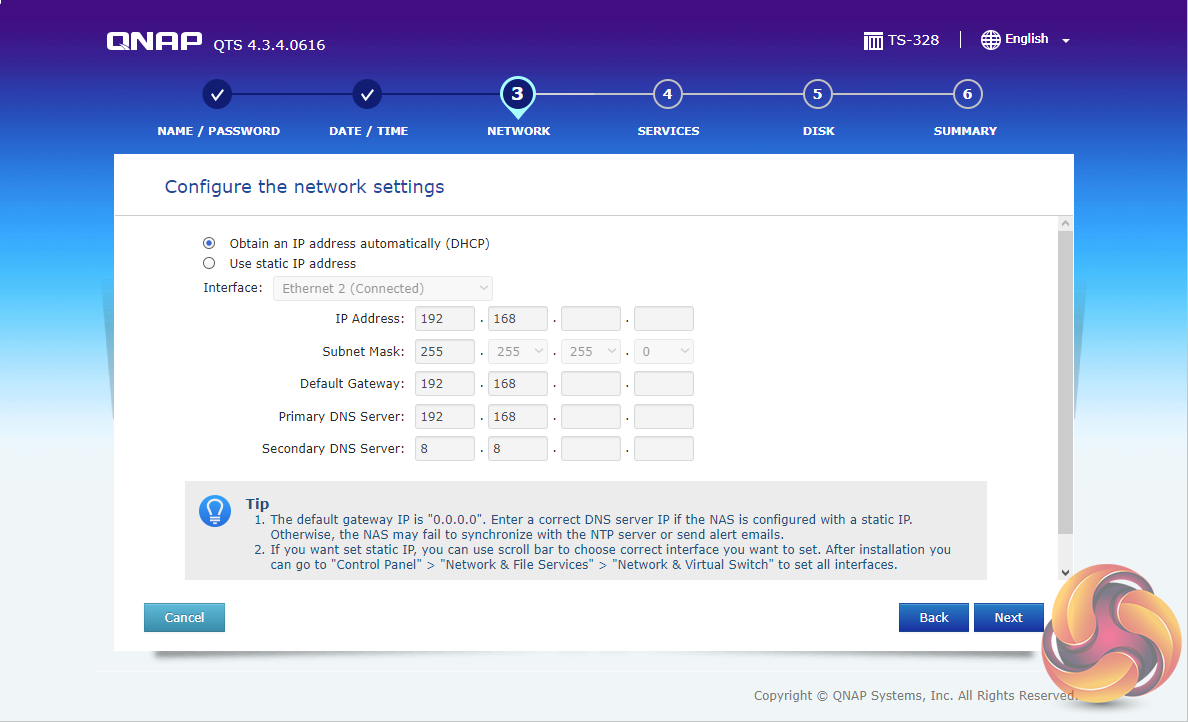Click Secondary DNS Server first octet field
Screen dimensions: 1188x722
[x=445, y=449]
